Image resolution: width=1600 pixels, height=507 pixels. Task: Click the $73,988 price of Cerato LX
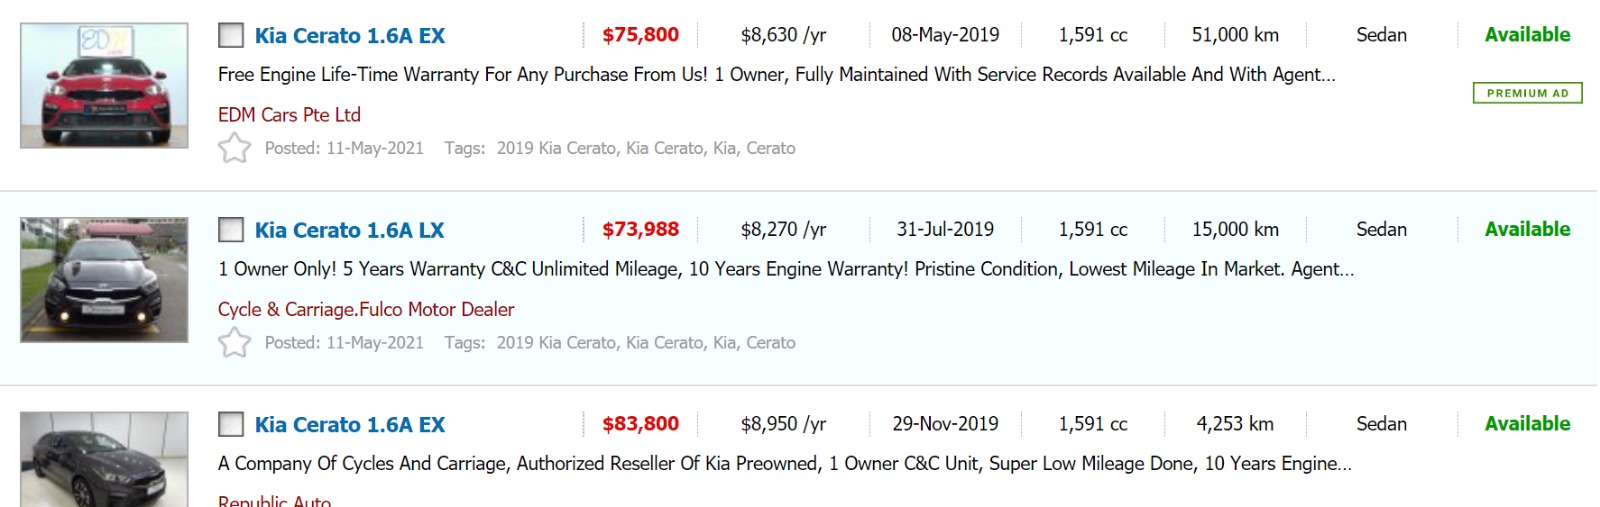click(x=640, y=230)
